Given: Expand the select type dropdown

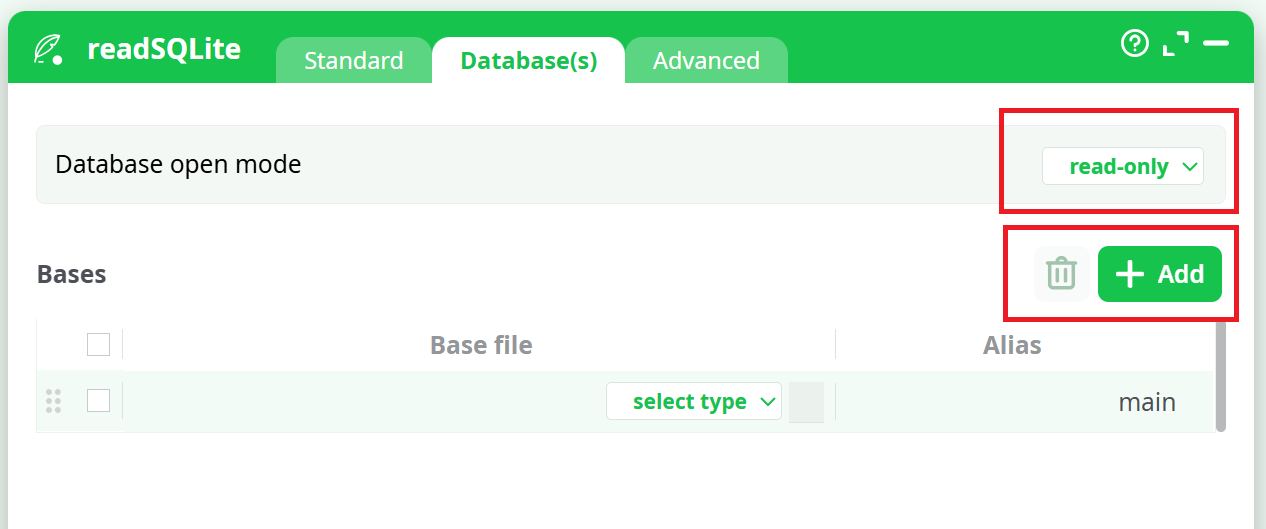Looking at the screenshot, I should [693, 402].
